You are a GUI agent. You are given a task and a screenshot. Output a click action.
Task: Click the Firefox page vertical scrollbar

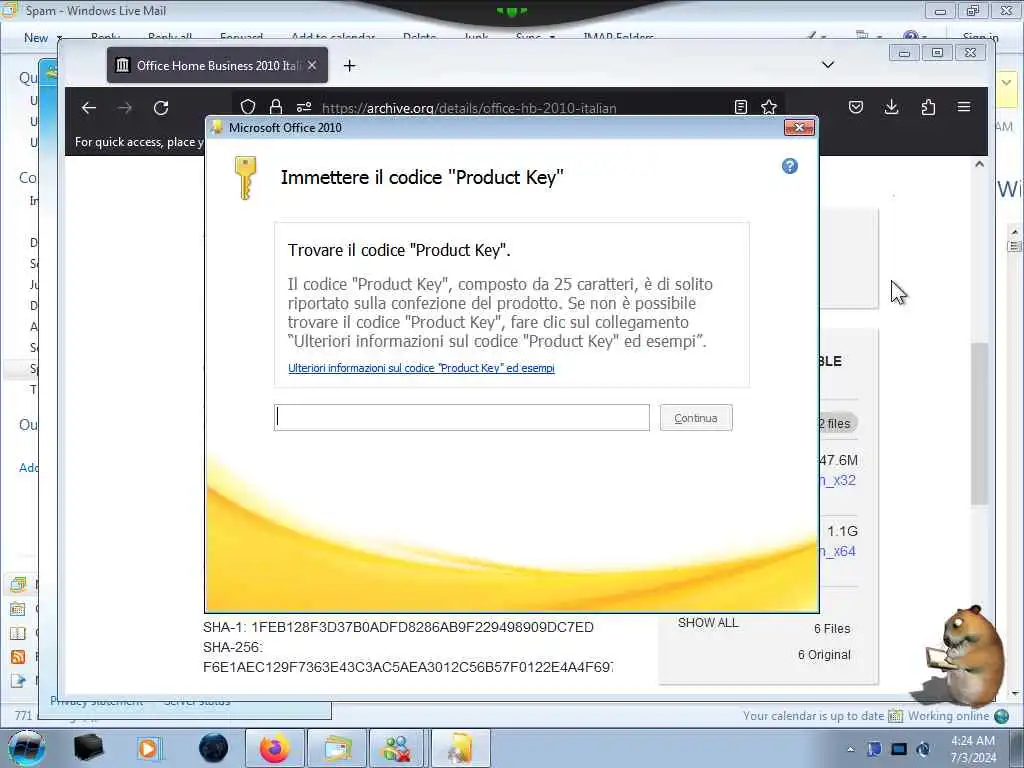(x=979, y=423)
